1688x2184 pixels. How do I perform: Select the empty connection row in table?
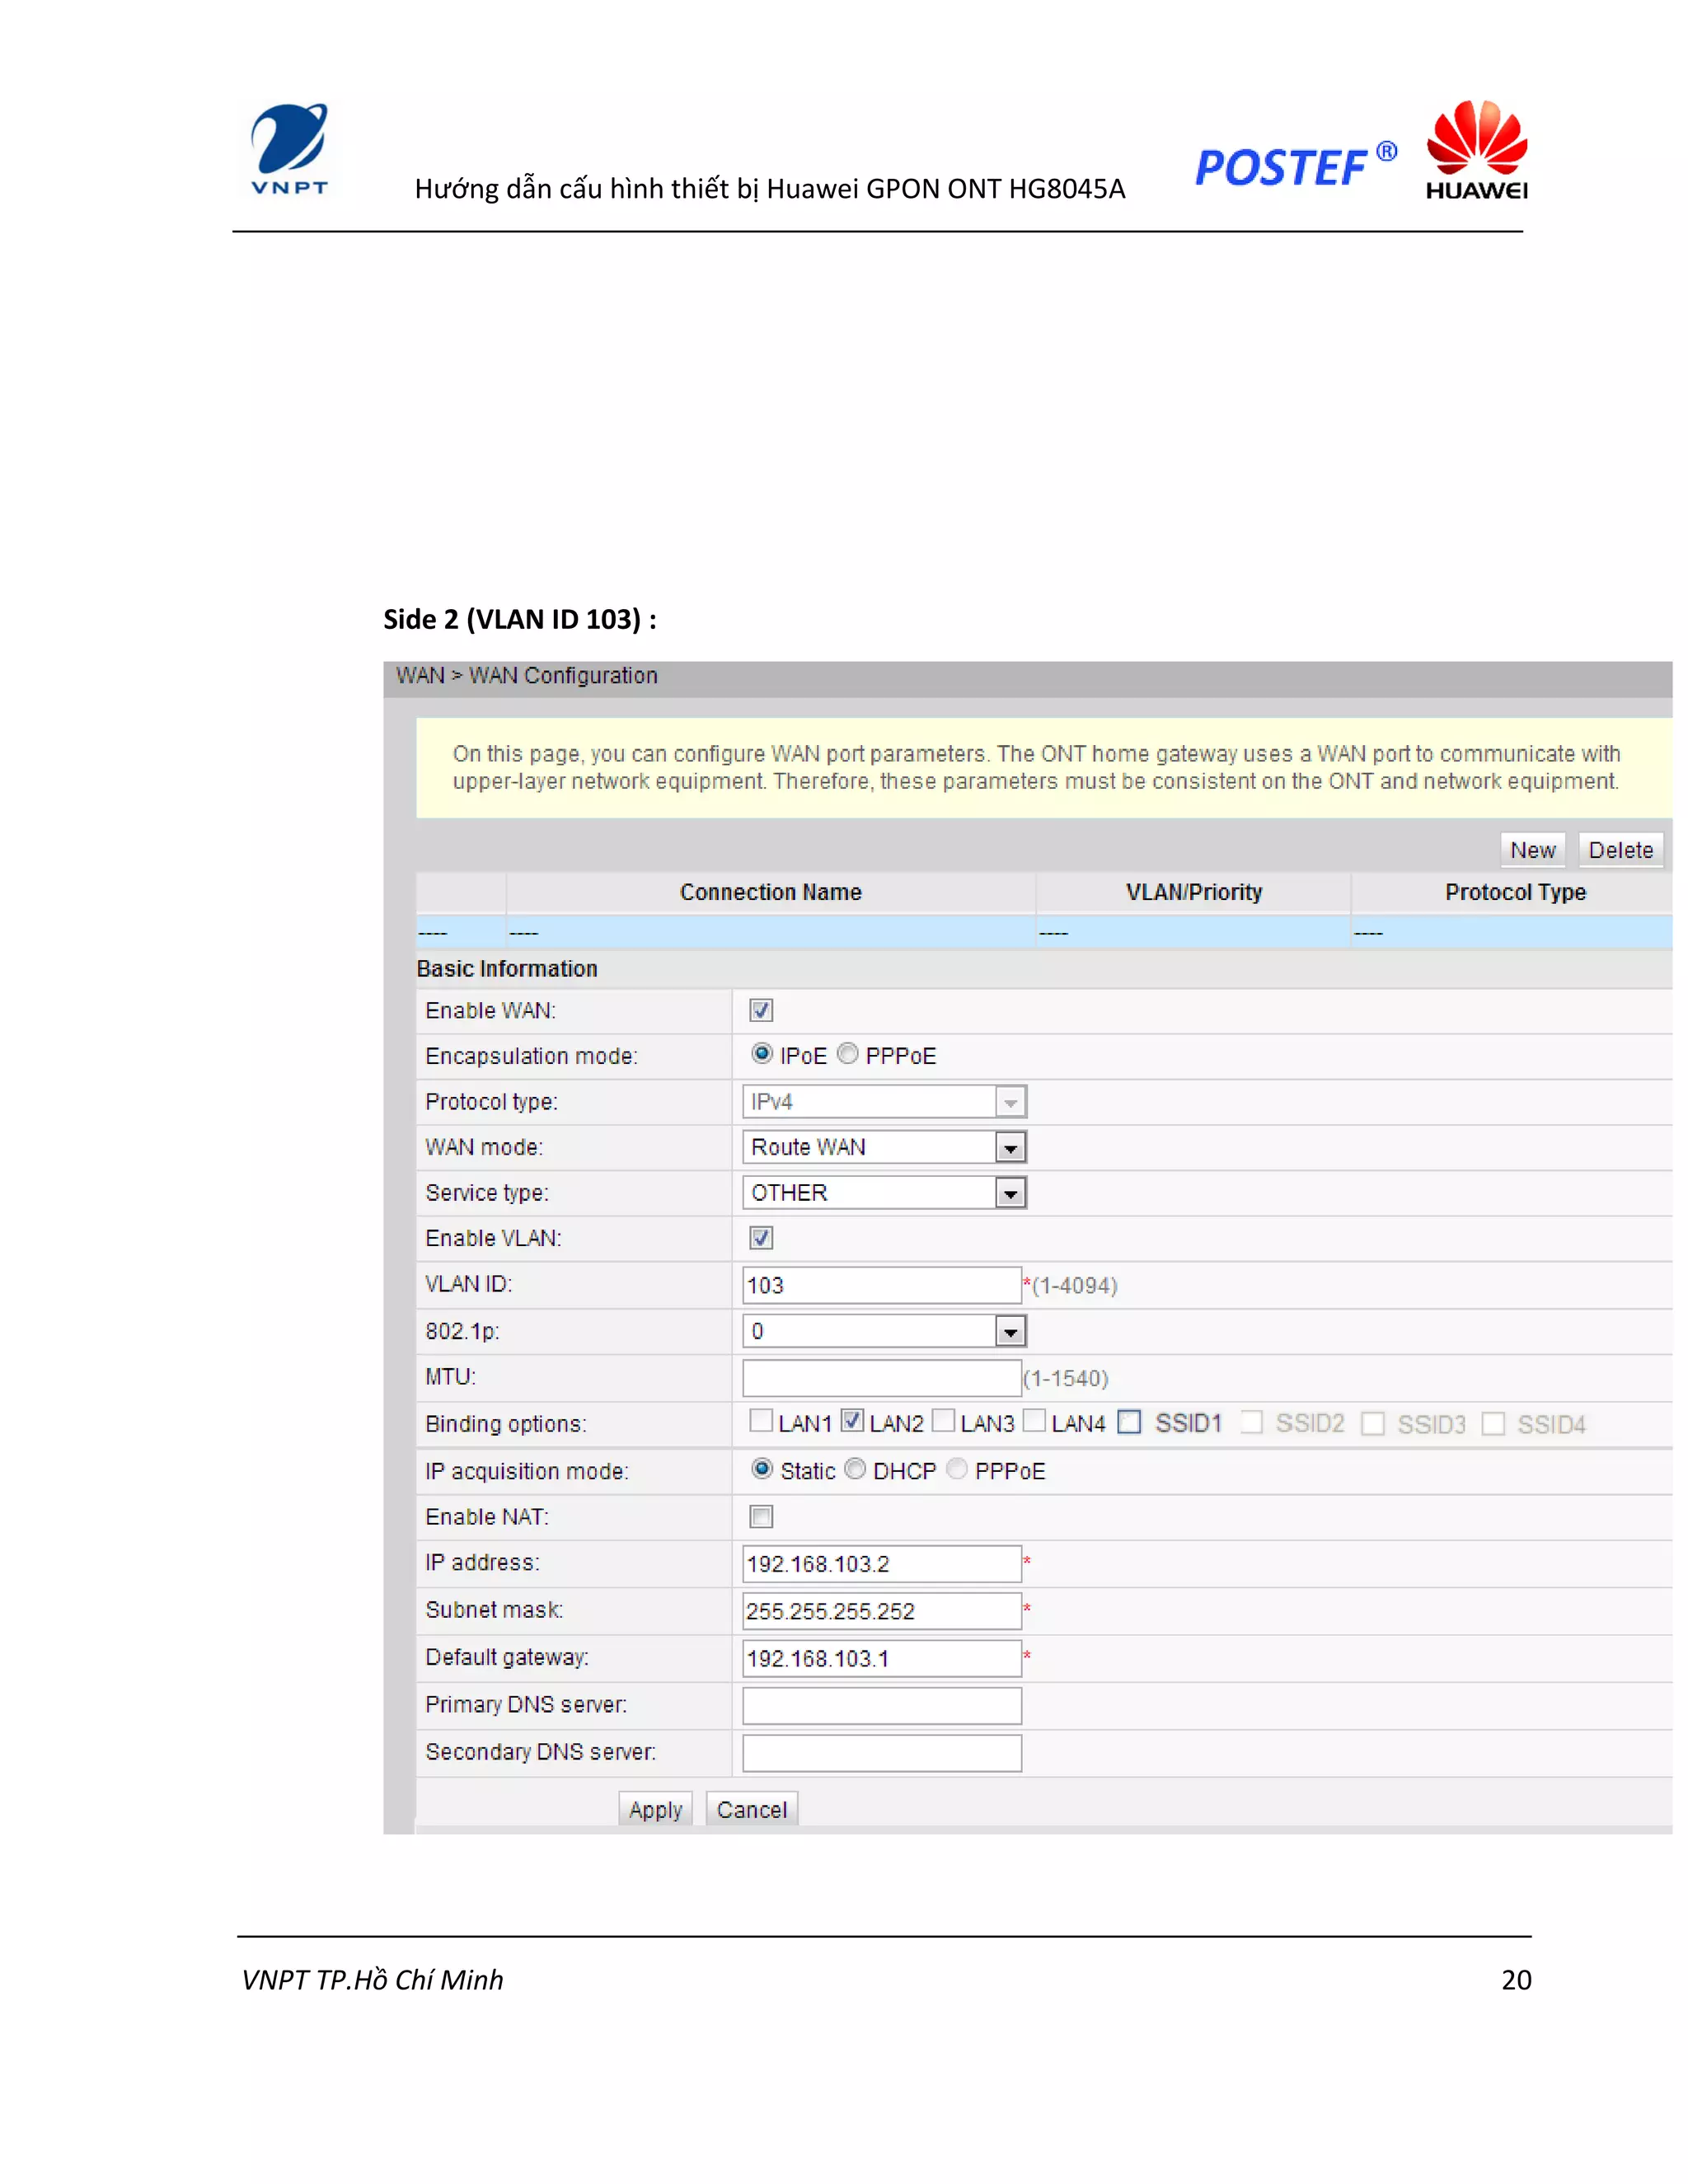(x=1044, y=932)
